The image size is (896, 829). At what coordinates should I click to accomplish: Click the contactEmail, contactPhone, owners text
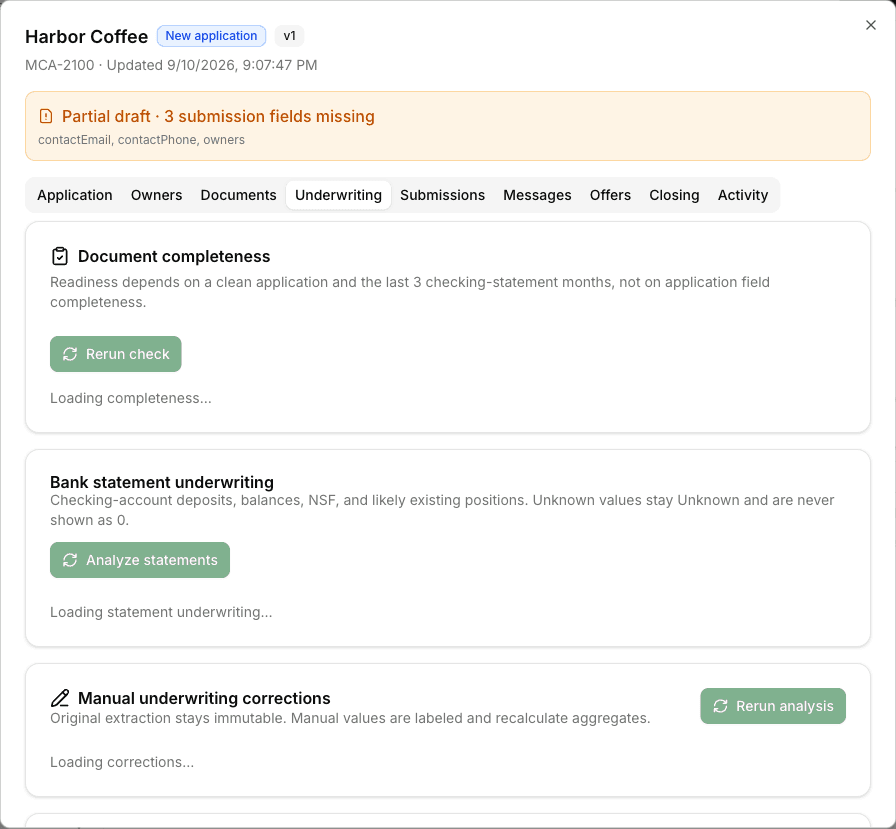click(141, 140)
